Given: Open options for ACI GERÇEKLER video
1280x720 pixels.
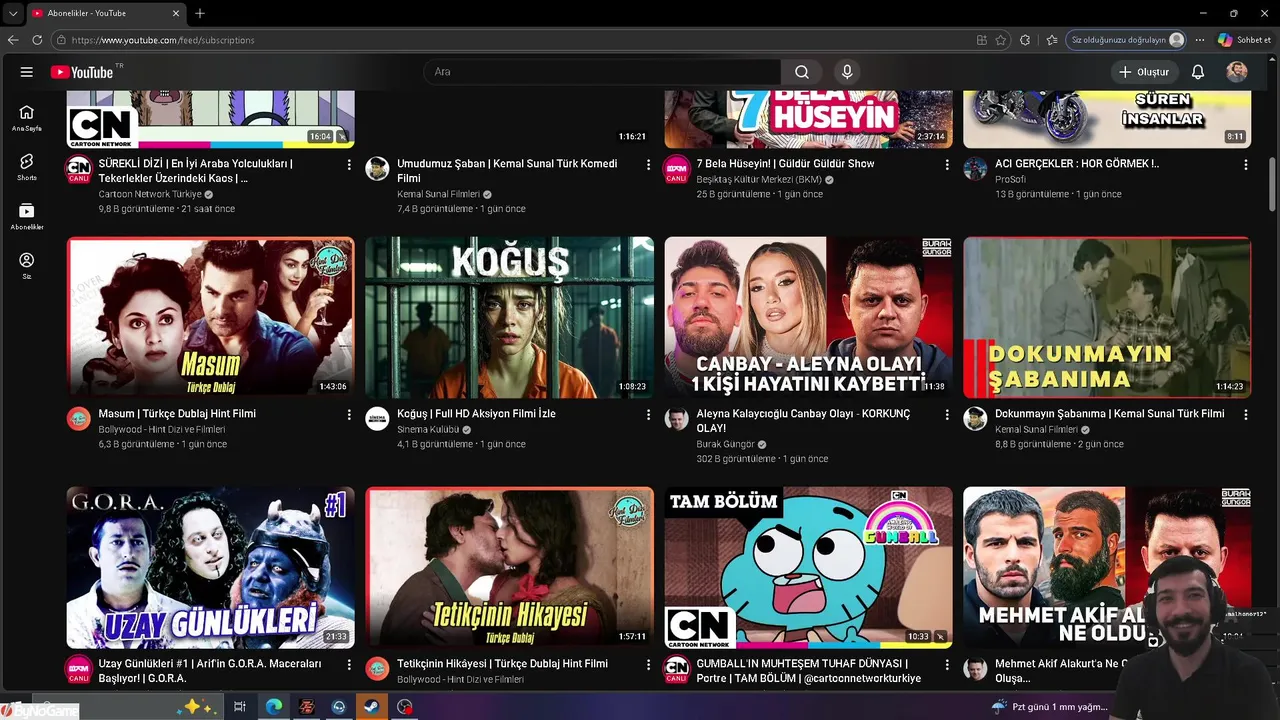Looking at the screenshot, I should [1246, 164].
